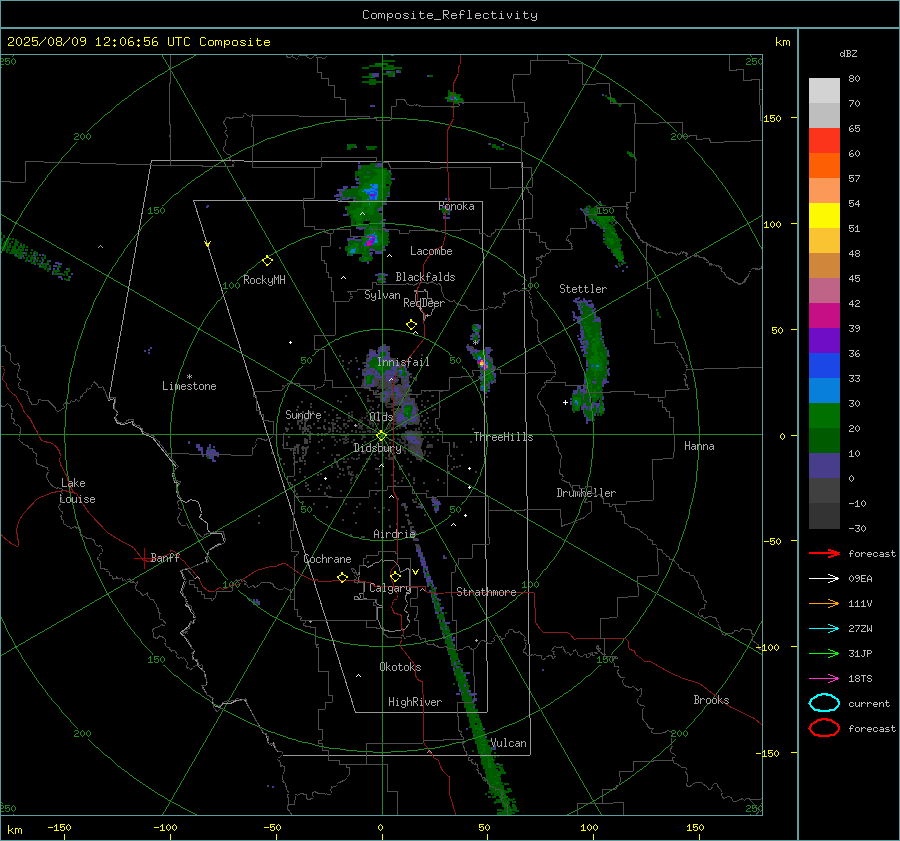Click the Ponoka label
The height and width of the screenshot is (841, 900).
coord(456,206)
